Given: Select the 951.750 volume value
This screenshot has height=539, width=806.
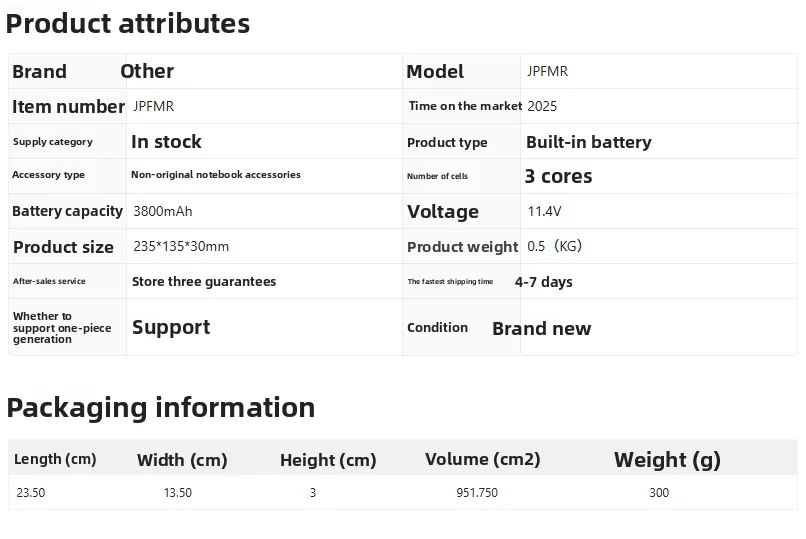Looking at the screenshot, I should click(x=476, y=493).
